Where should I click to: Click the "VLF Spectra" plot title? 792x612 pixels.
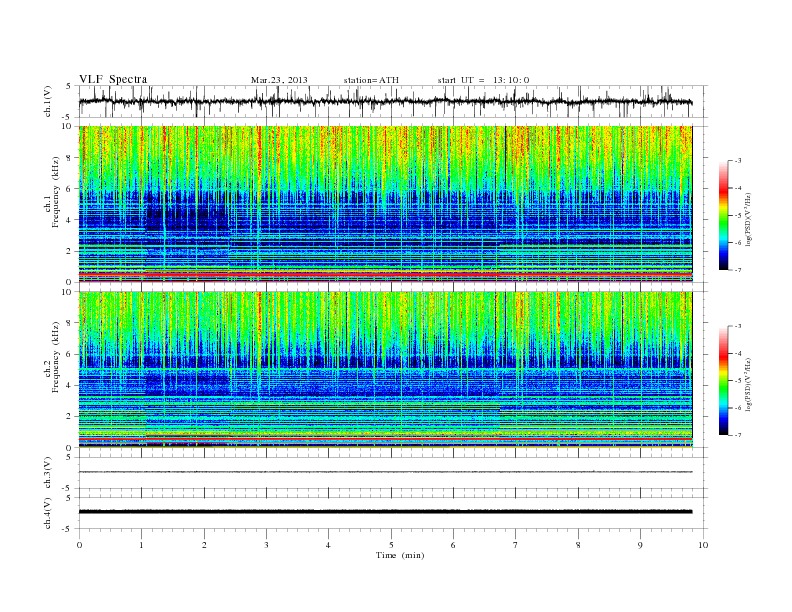pos(113,79)
